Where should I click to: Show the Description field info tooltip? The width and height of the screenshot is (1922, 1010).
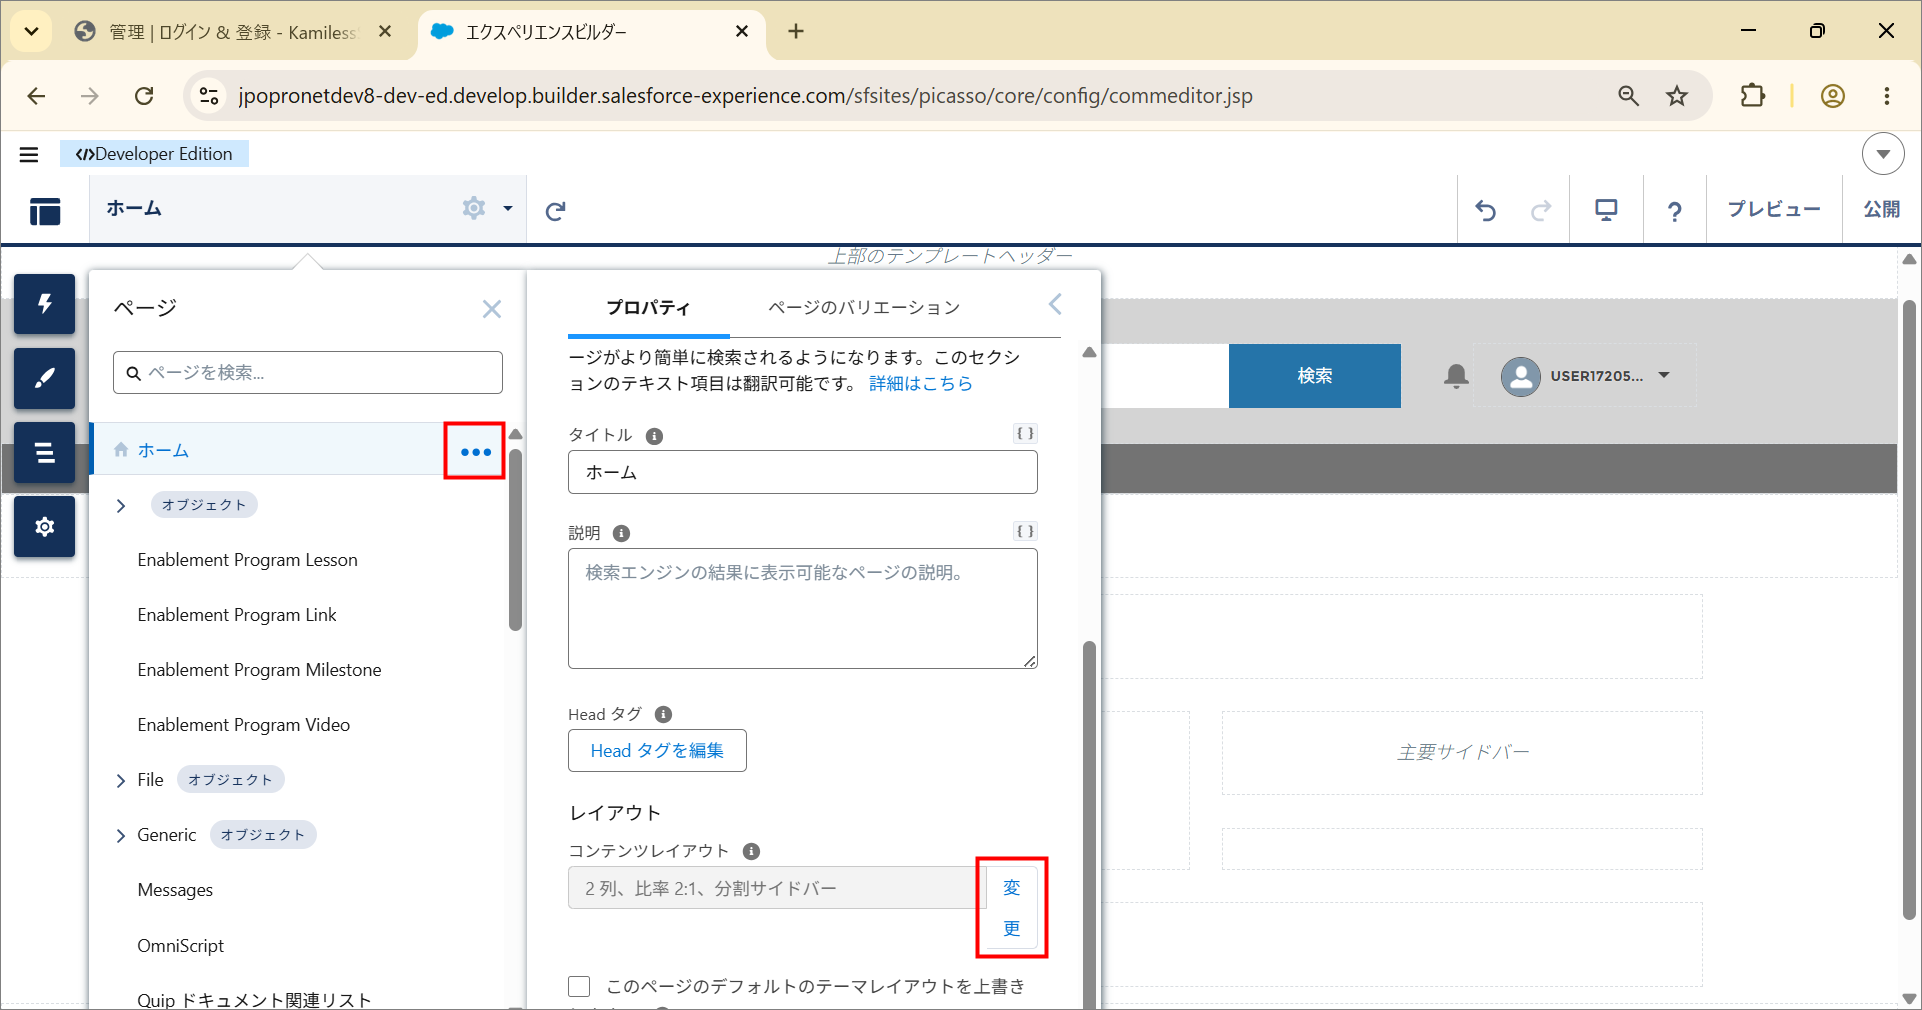point(621,534)
